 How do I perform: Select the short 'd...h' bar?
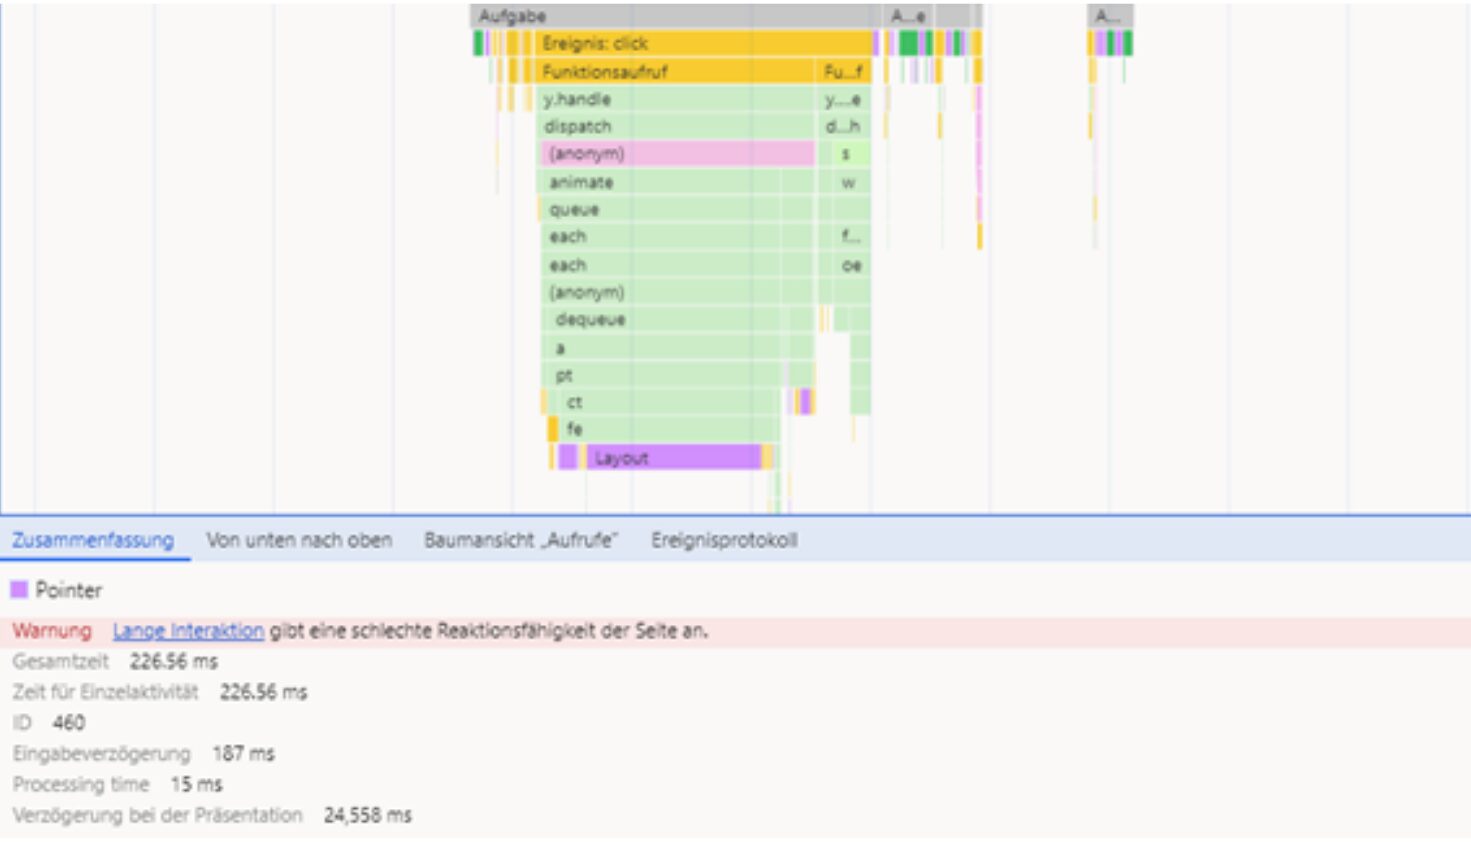tap(843, 126)
